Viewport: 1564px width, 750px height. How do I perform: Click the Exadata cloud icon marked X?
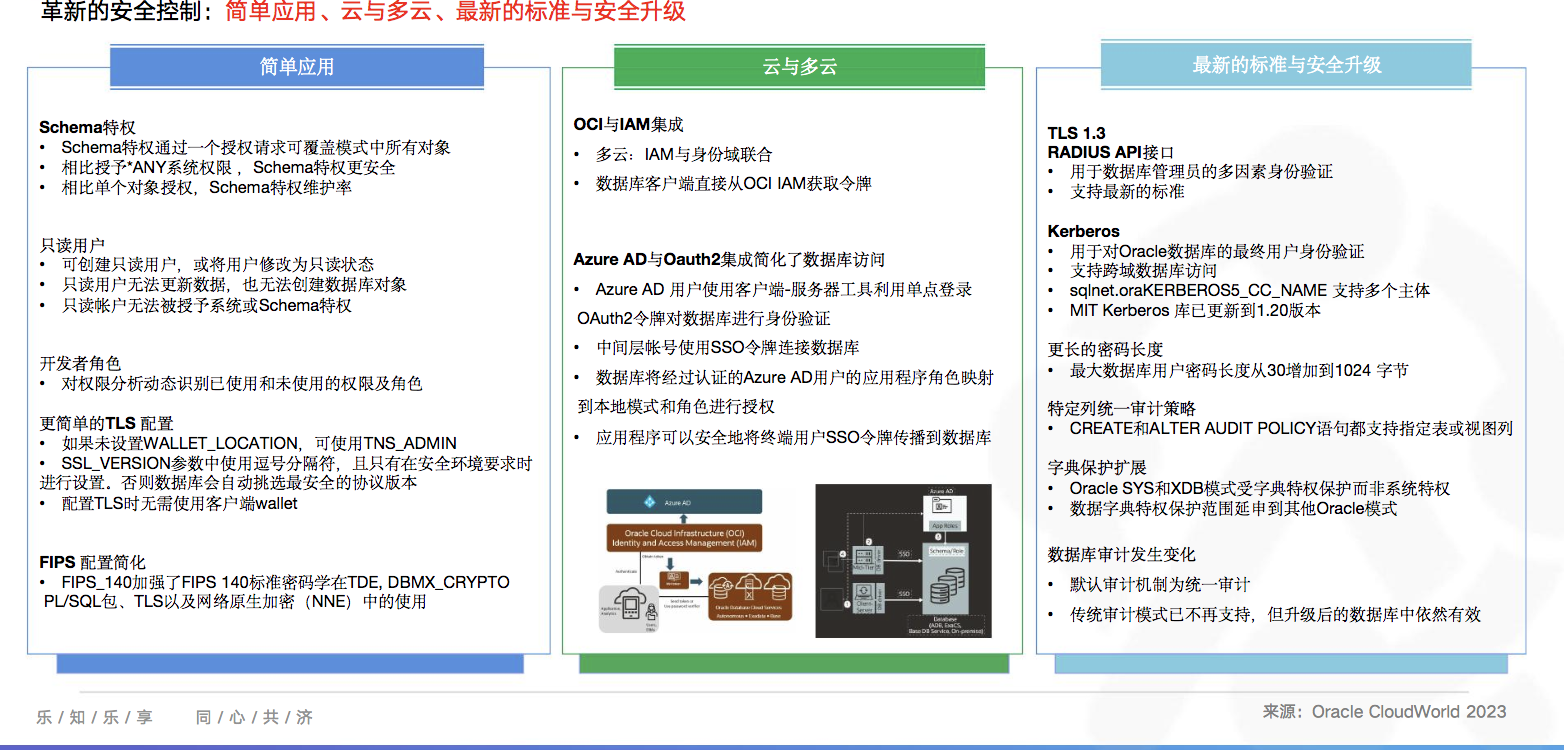pos(749,588)
